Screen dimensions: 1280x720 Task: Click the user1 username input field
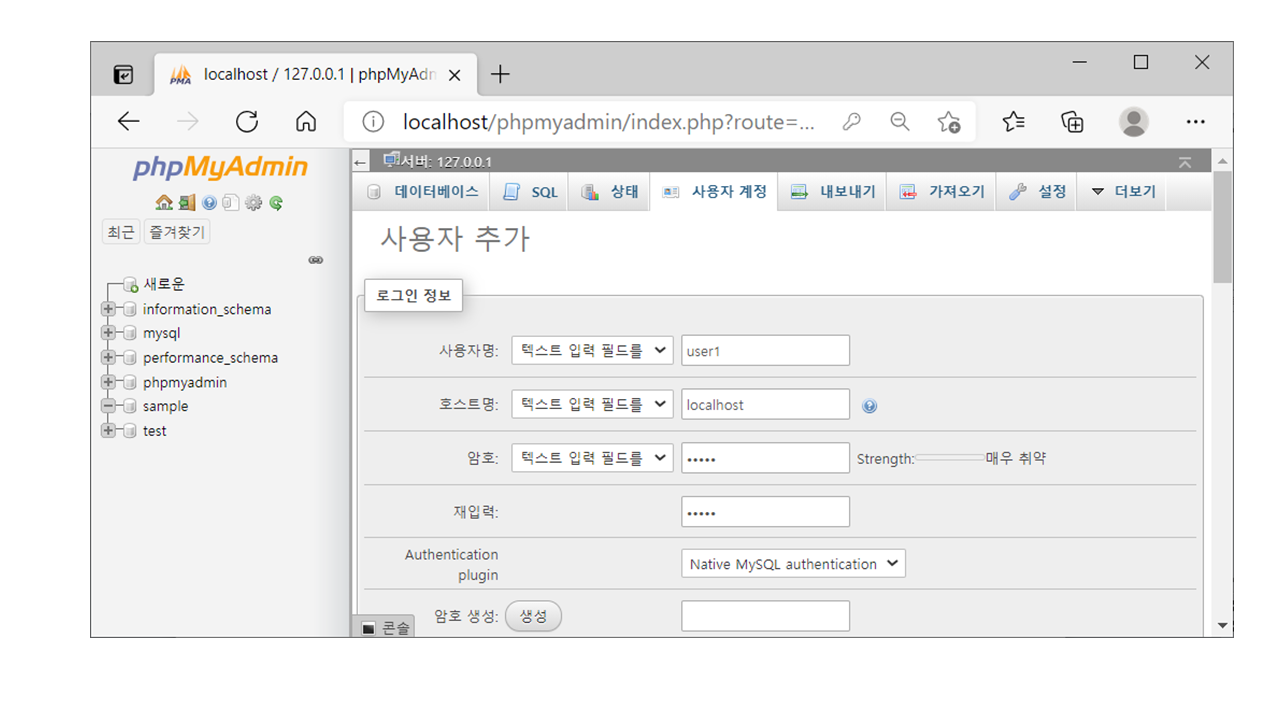[765, 351]
